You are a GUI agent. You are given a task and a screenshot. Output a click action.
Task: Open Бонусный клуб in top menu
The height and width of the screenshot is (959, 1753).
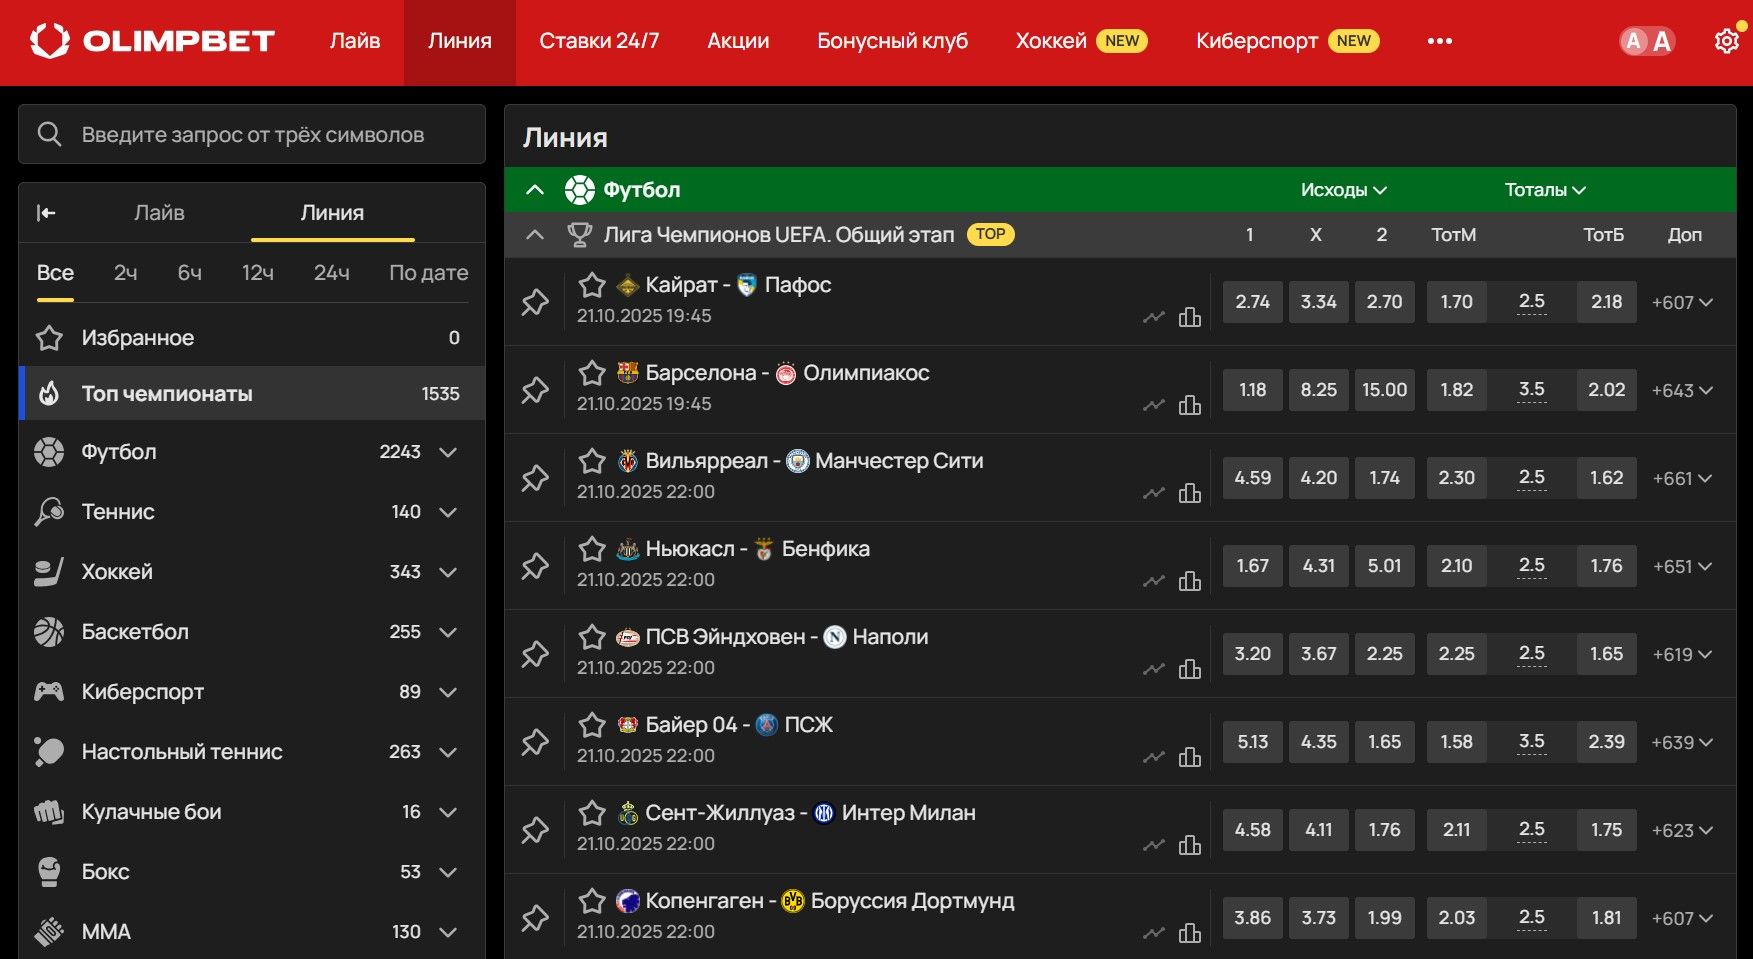click(892, 41)
